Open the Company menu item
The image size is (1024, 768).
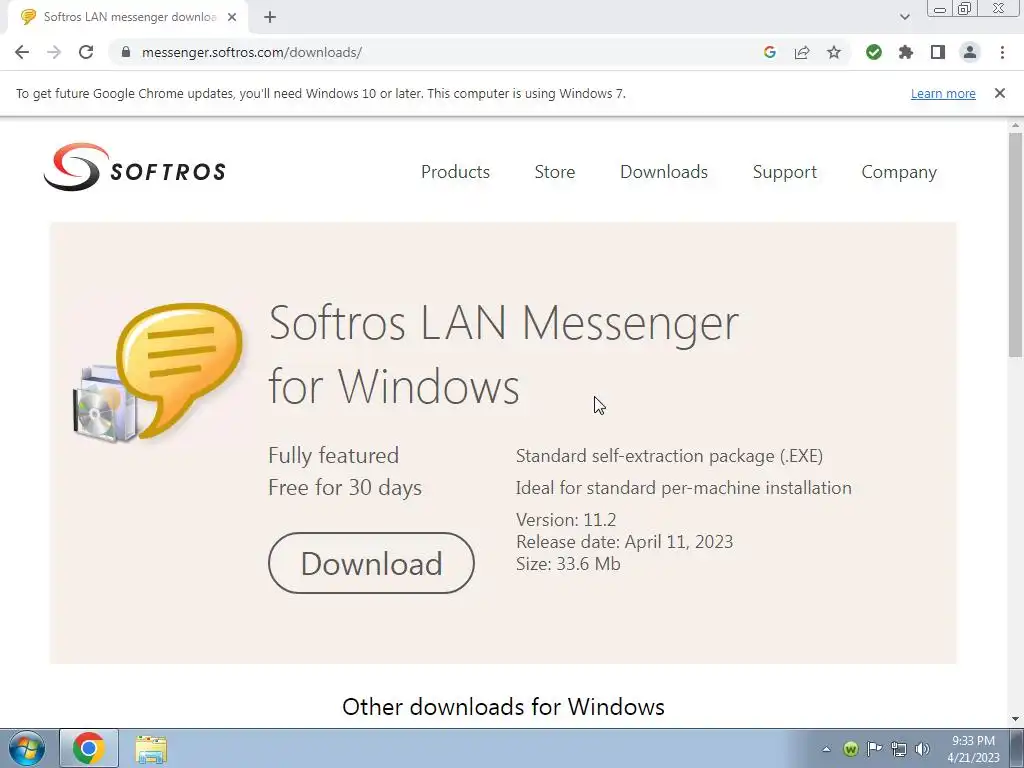[899, 172]
